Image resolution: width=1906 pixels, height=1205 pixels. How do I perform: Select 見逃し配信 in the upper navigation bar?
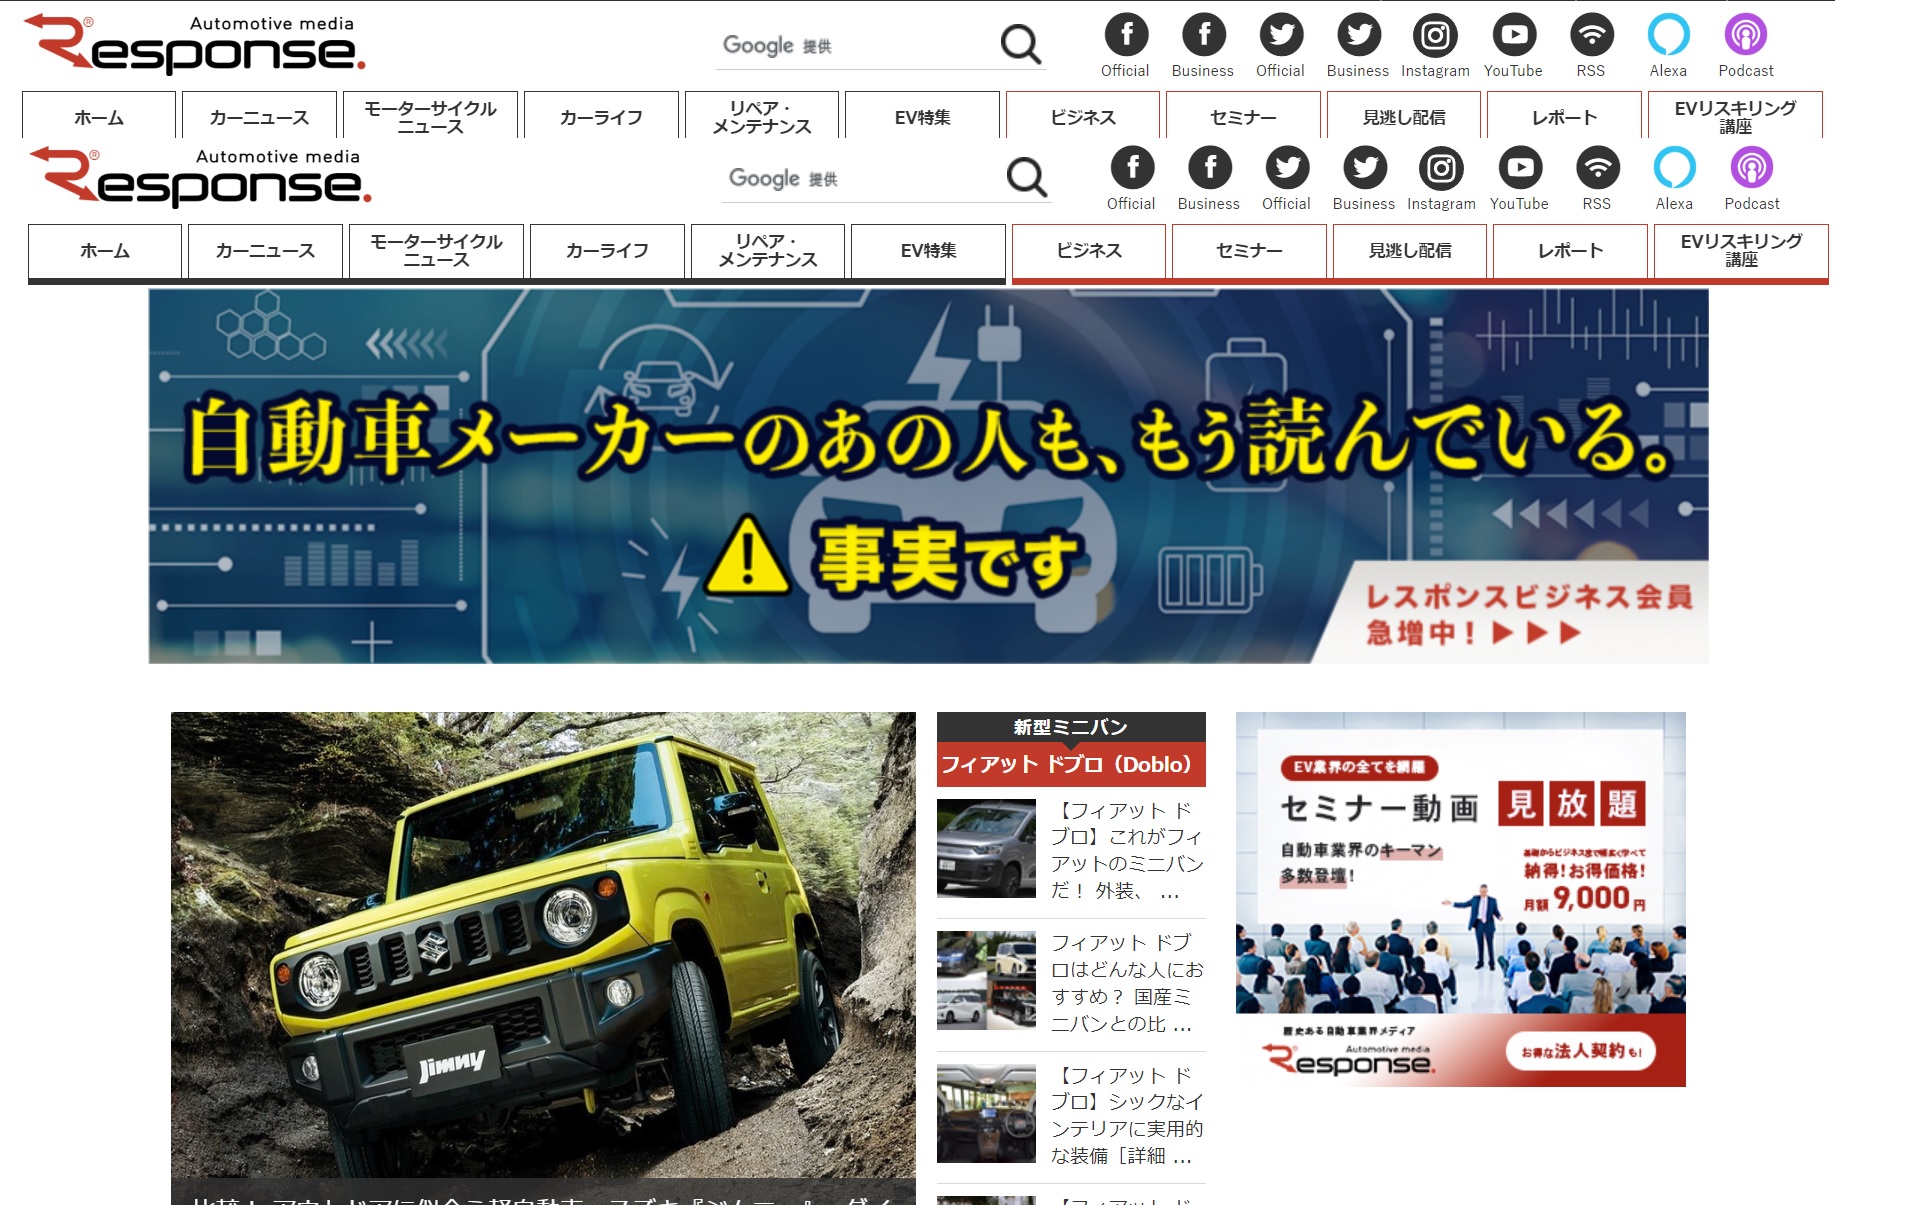pyautogui.click(x=1404, y=116)
